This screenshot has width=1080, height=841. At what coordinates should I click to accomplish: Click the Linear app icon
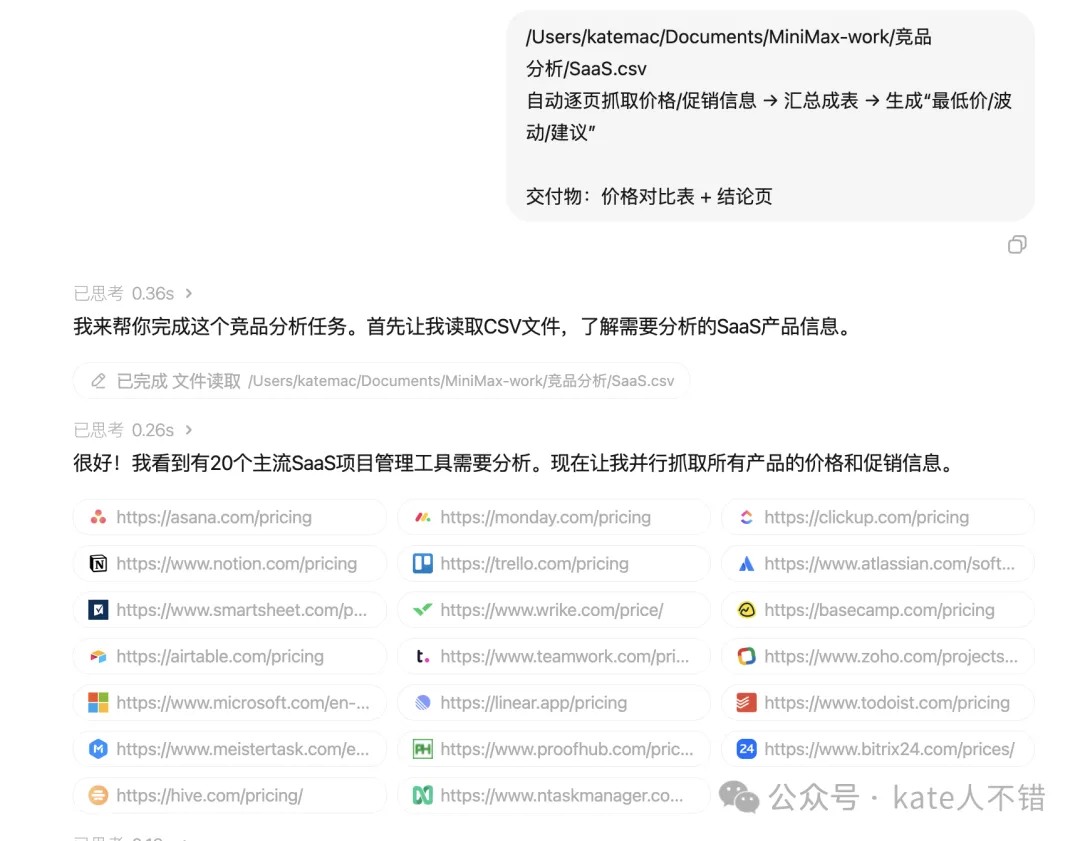coord(424,702)
